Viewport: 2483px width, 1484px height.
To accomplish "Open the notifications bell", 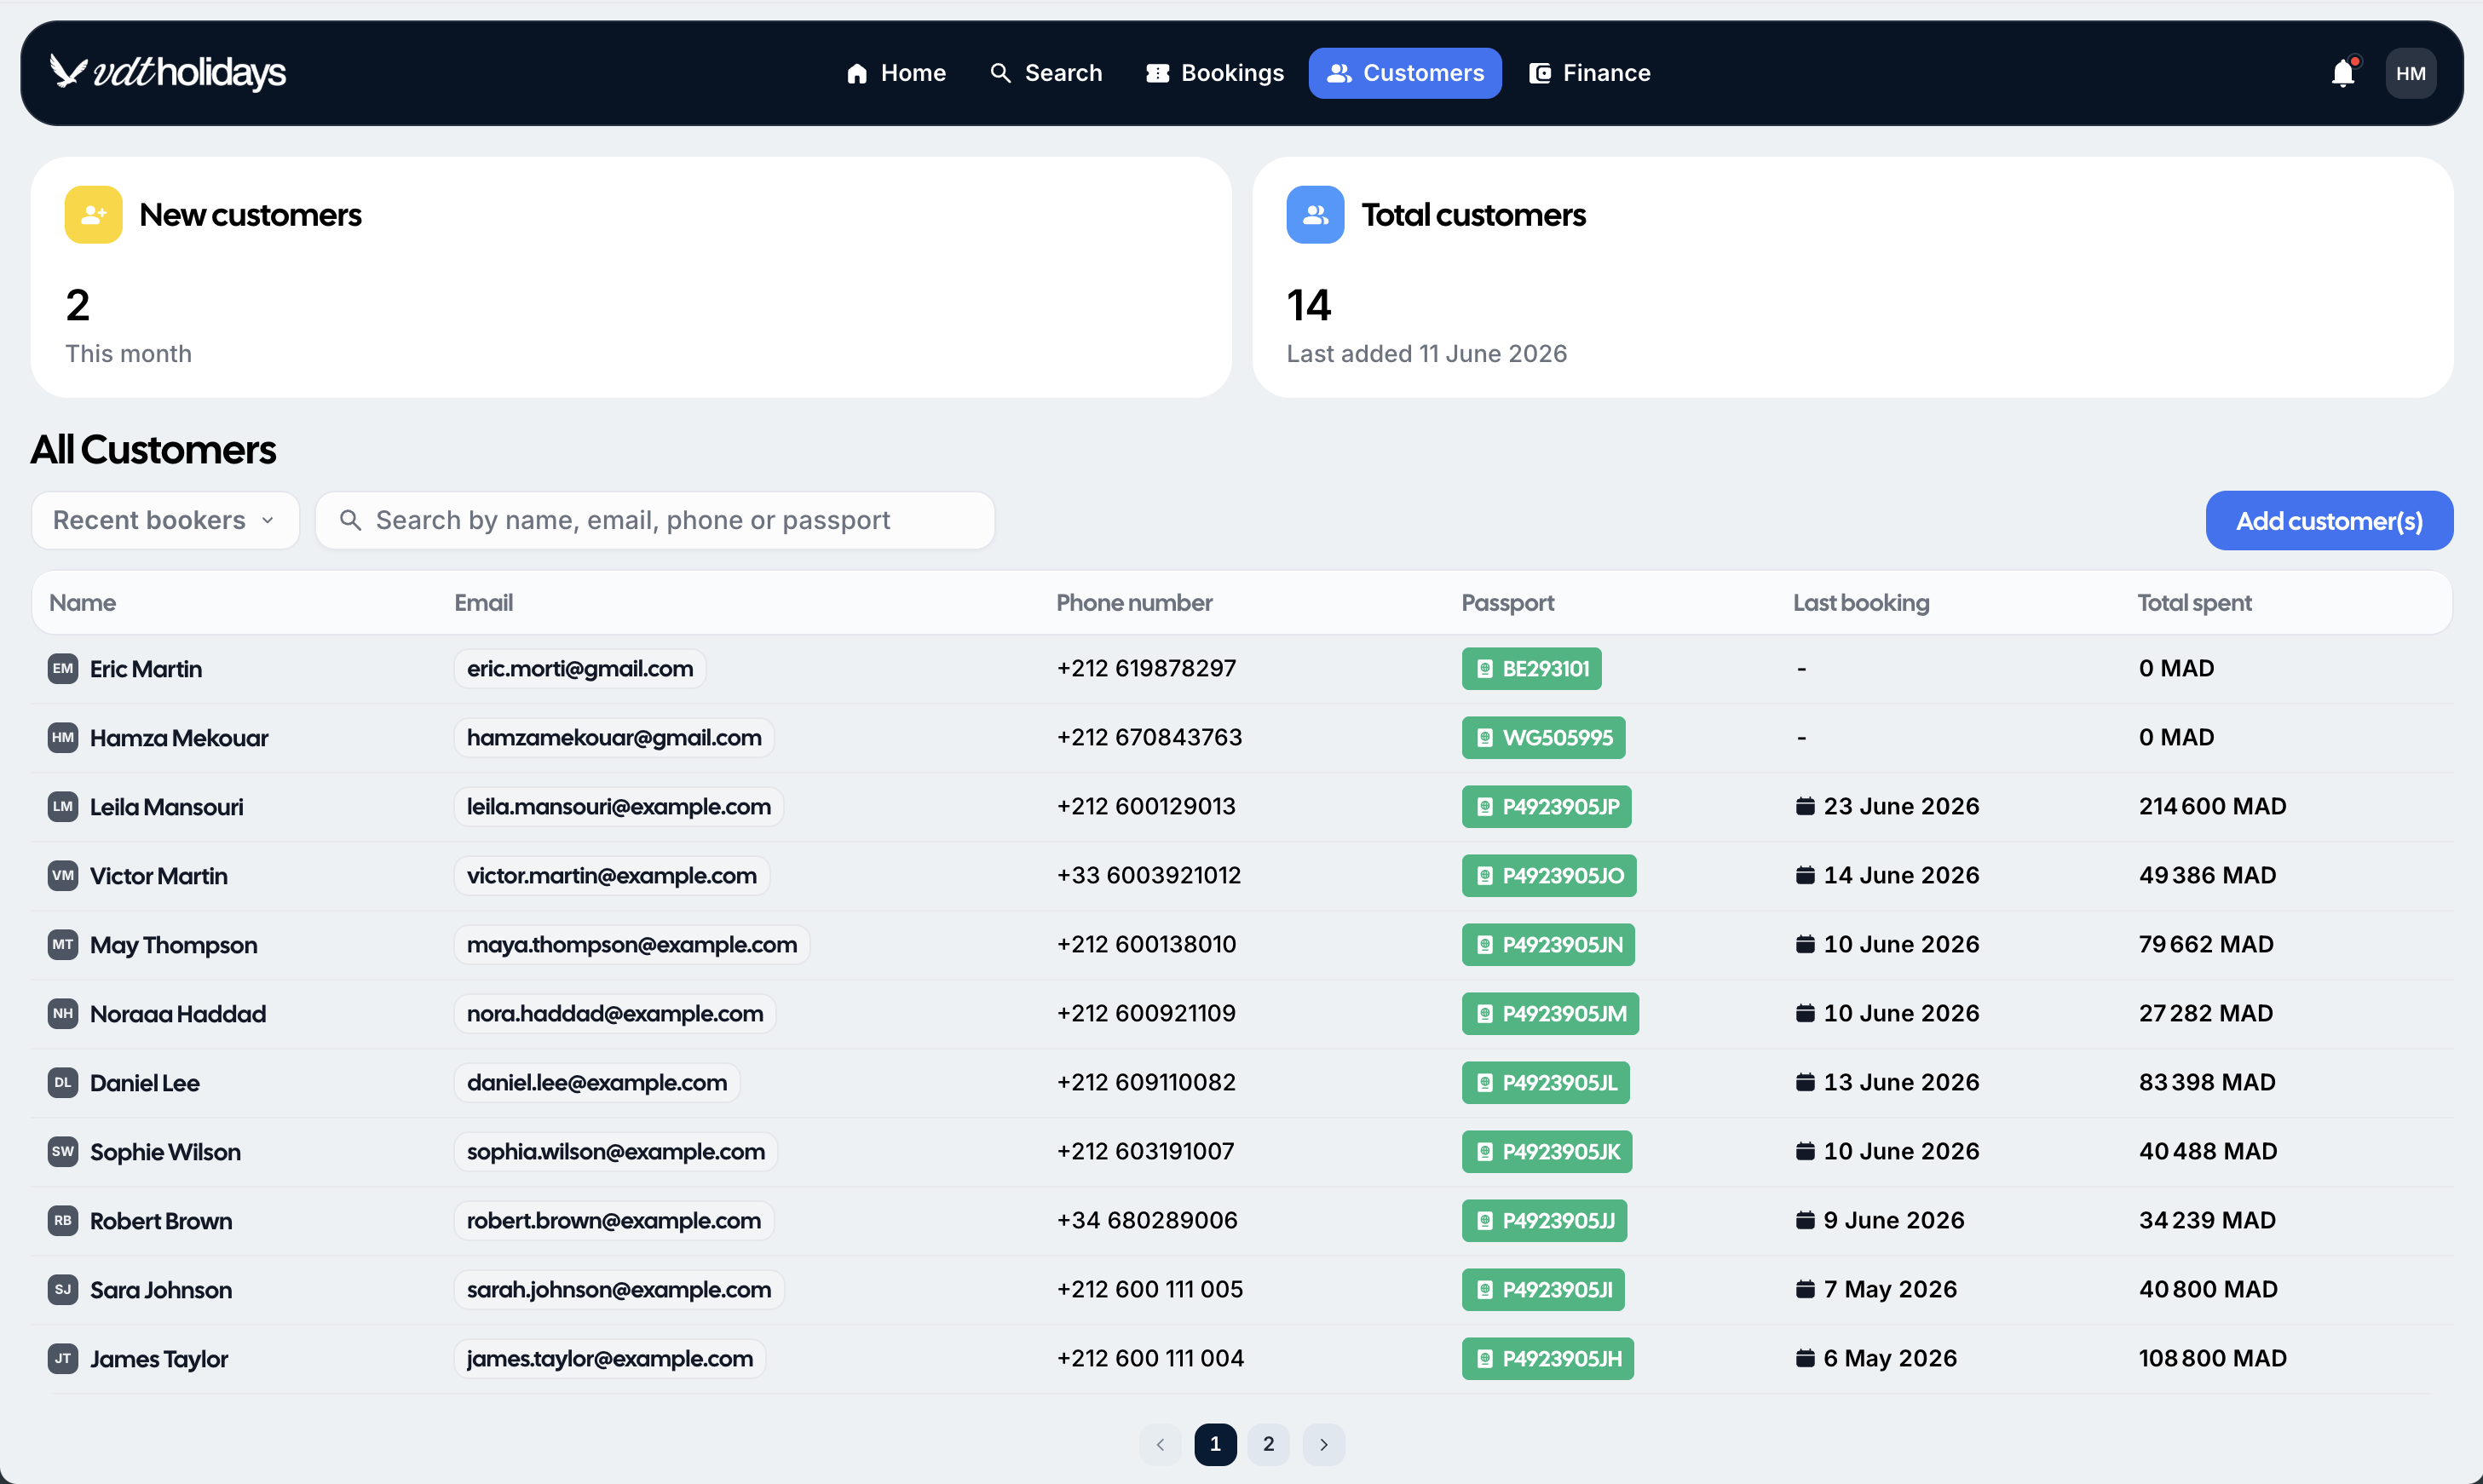I will pyautogui.click(x=2343, y=73).
